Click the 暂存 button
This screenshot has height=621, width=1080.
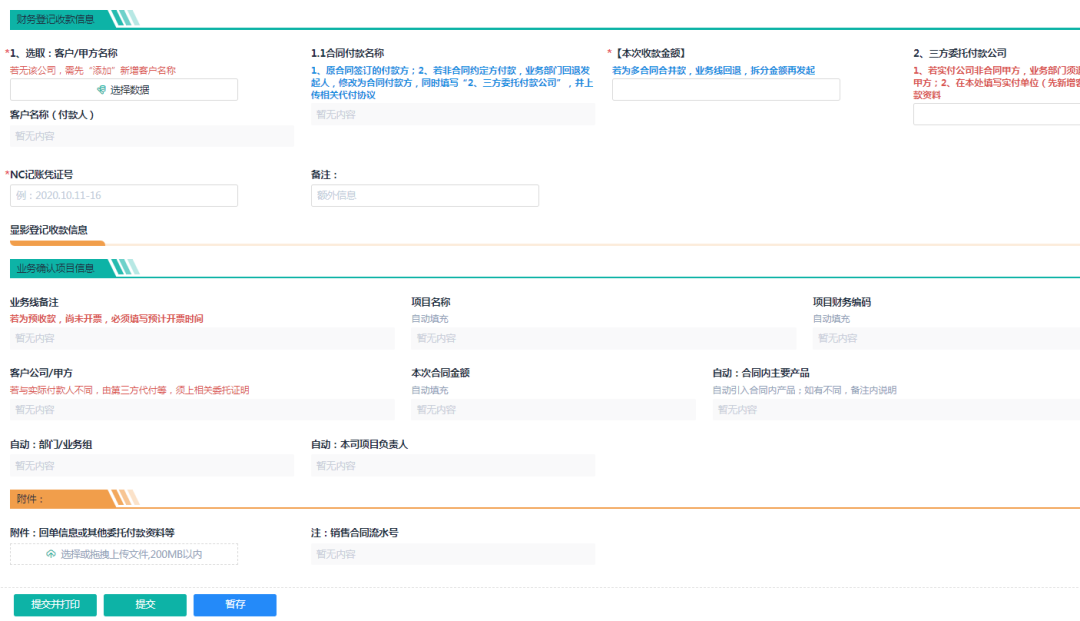point(235,604)
